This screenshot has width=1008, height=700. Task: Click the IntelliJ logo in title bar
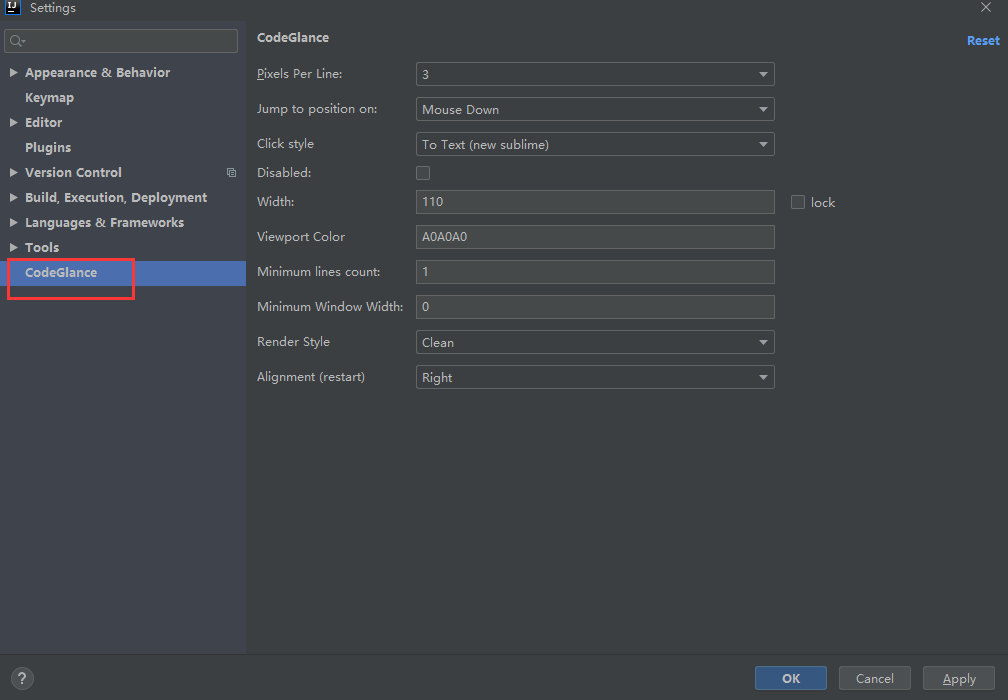pos(13,8)
